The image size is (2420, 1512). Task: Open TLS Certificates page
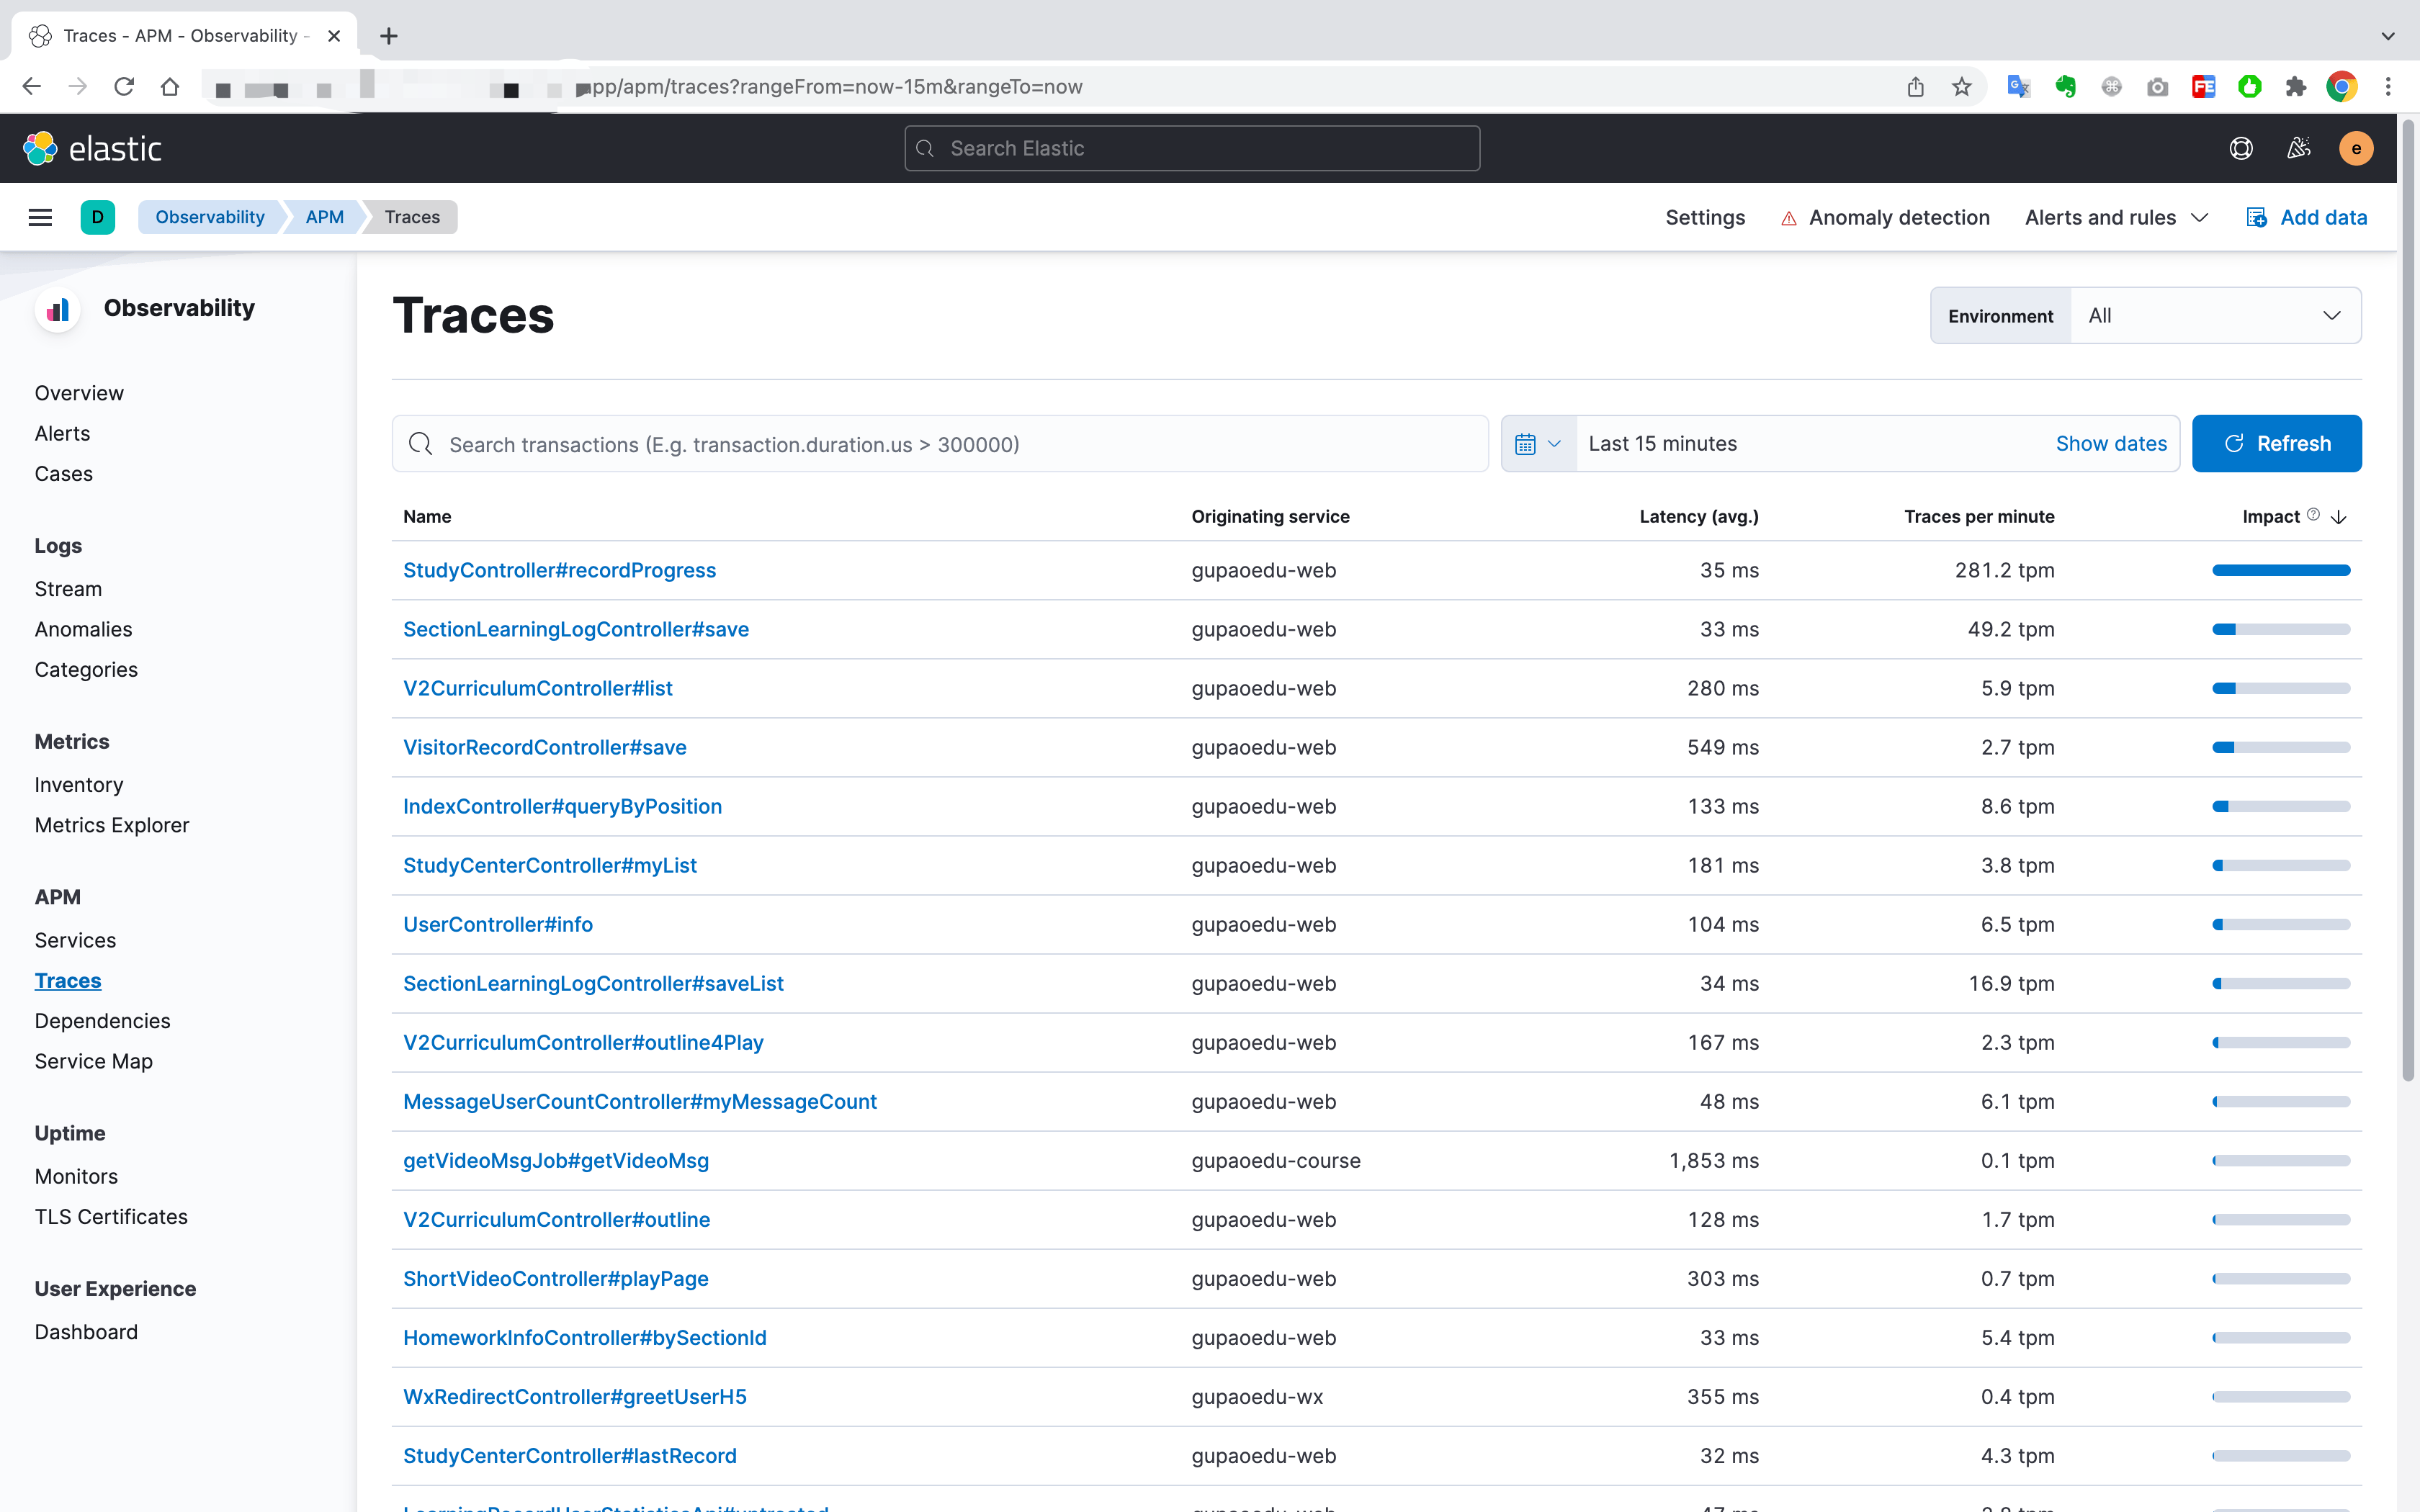[111, 1217]
